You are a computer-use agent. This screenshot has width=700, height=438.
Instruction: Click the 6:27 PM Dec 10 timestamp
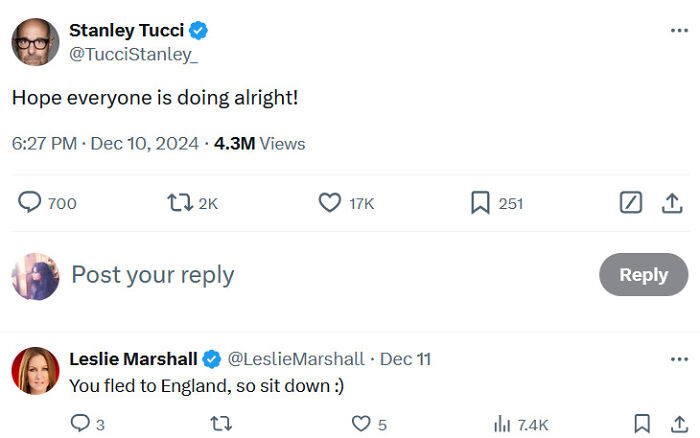point(104,143)
